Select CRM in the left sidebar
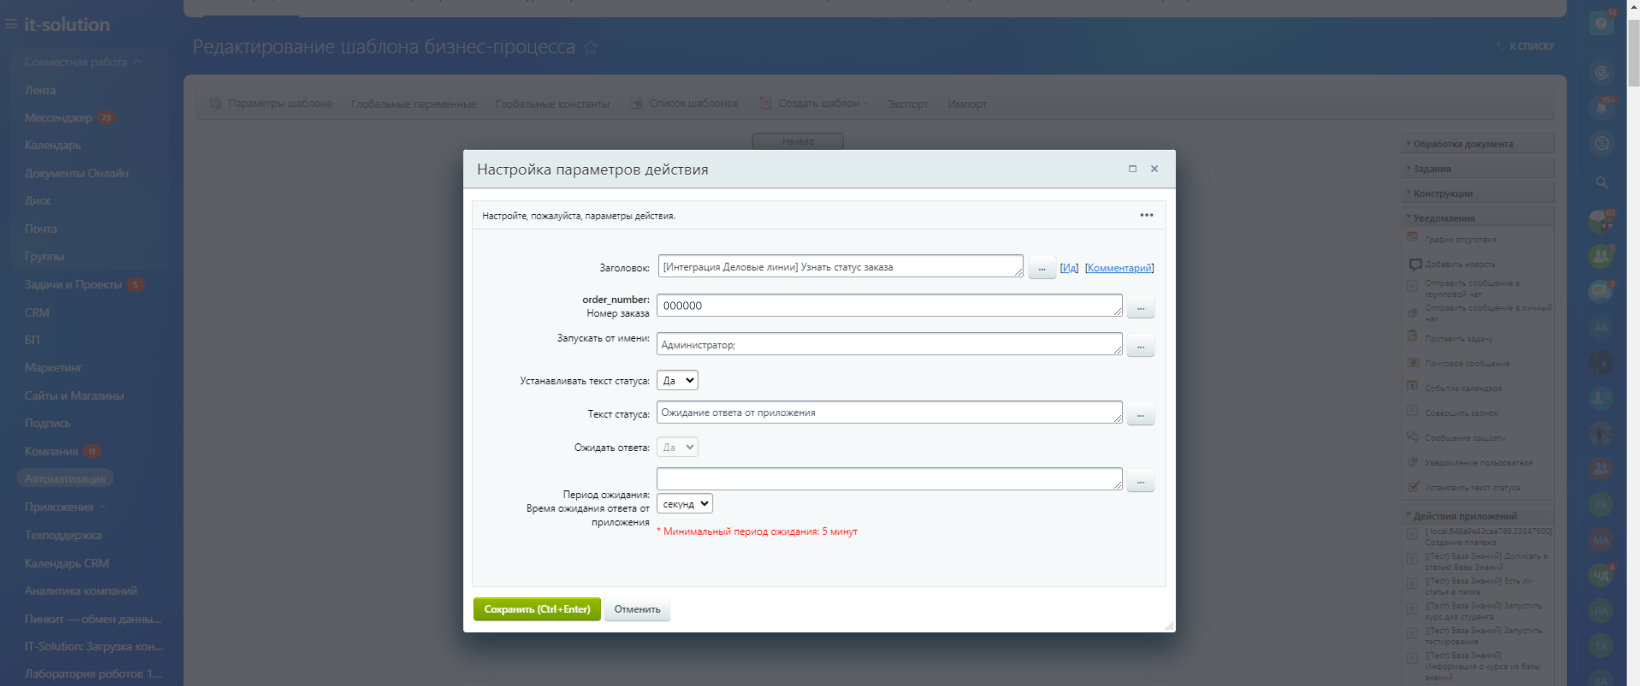Image resolution: width=1640 pixels, height=686 pixels. pos(37,312)
